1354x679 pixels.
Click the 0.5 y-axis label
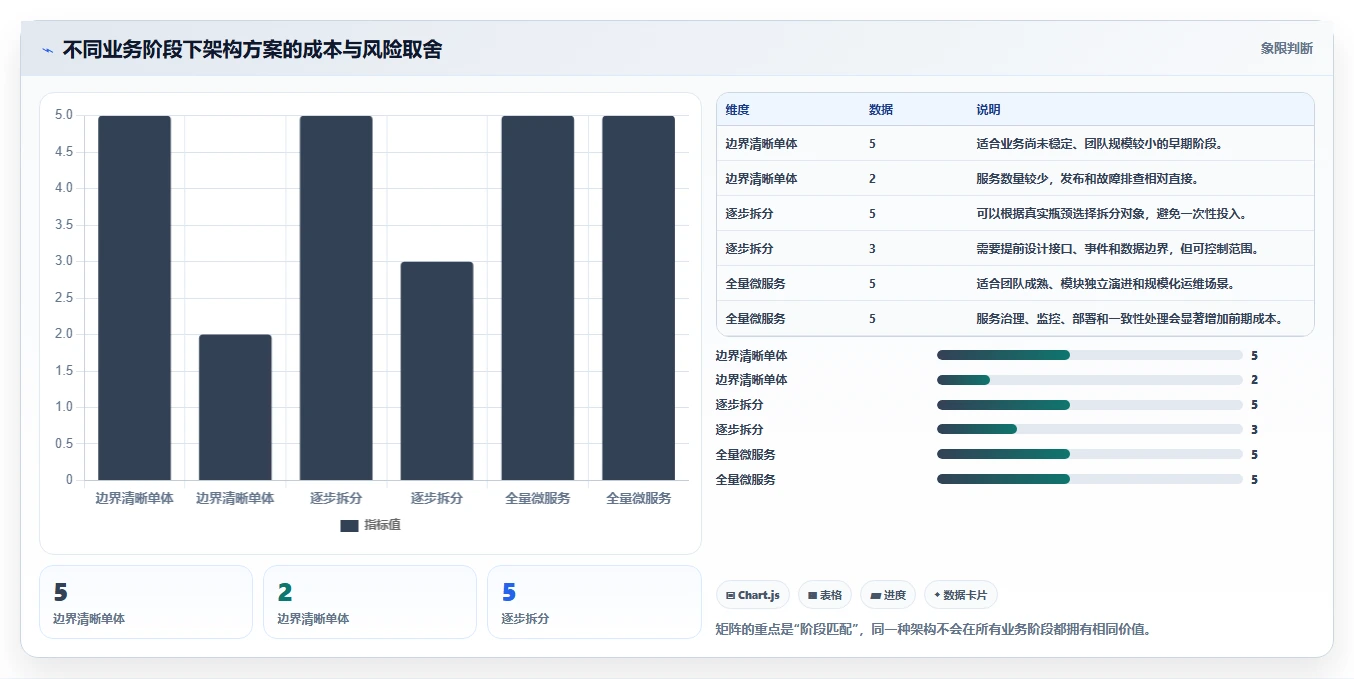click(63, 444)
